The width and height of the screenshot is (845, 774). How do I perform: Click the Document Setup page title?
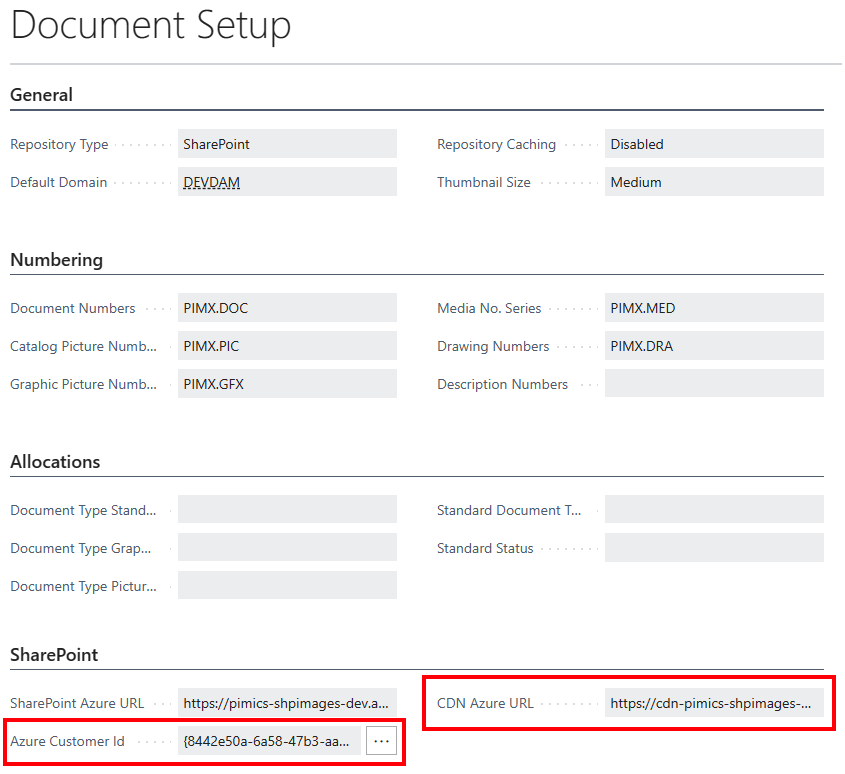point(151,25)
